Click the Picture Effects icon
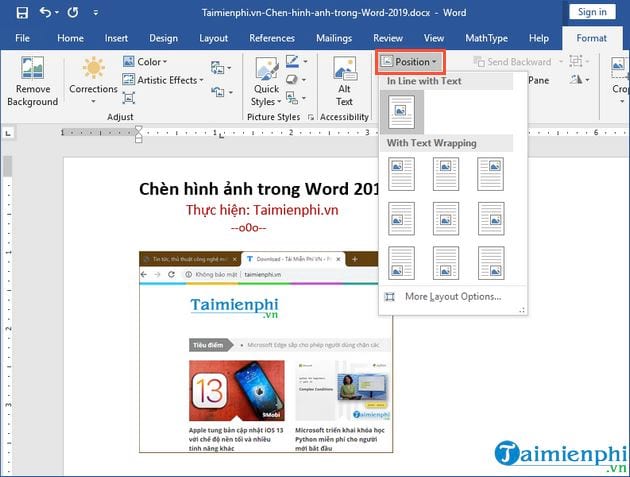Image resolution: width=630 pixels, height=477 pixels. coord(292,80)
